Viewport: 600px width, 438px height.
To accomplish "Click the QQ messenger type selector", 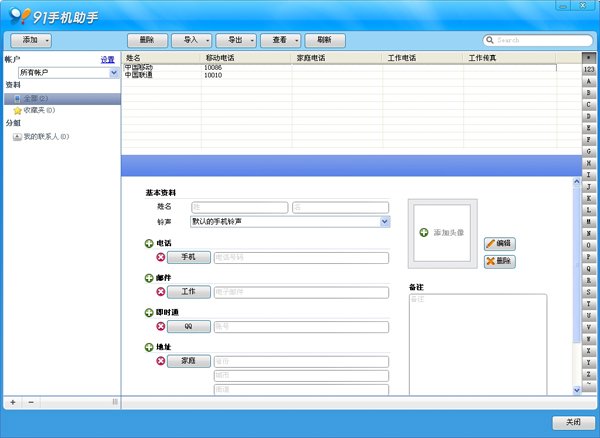I will click(x=189, y=326).
